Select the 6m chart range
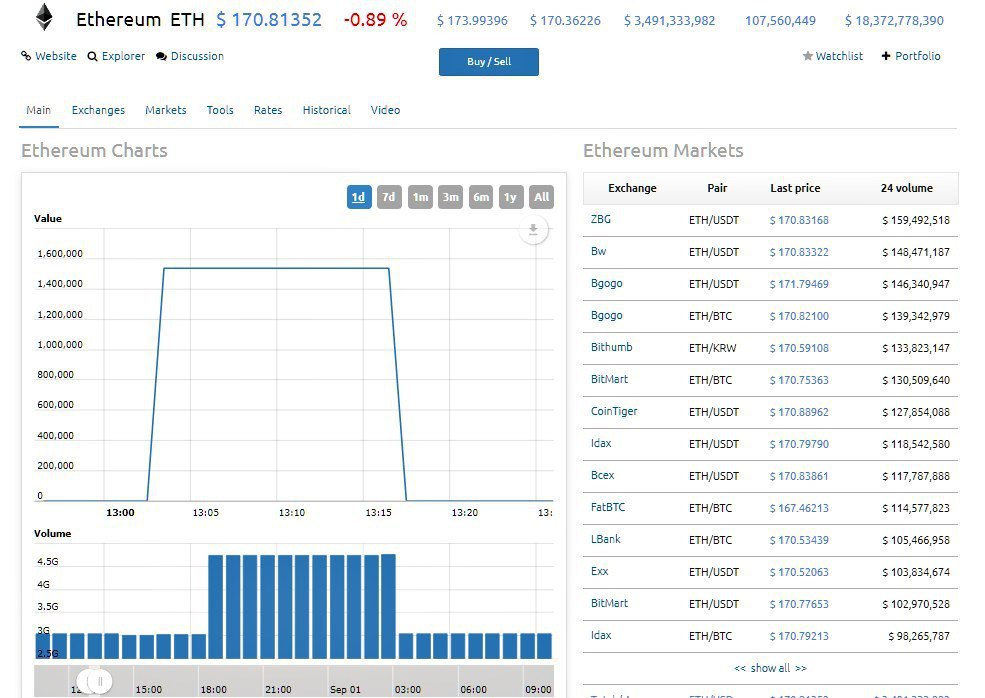This screenshot has height=698, width=985. point(481,197)
